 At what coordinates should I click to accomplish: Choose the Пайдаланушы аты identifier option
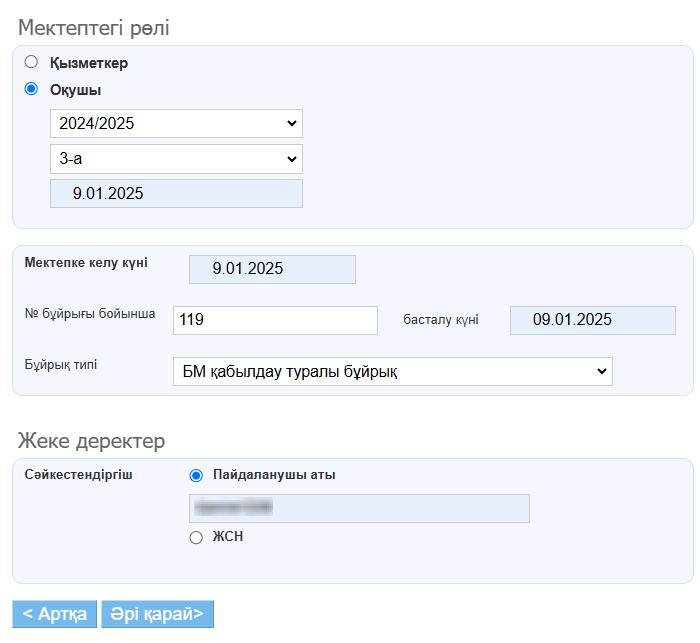tap(196, 475)
